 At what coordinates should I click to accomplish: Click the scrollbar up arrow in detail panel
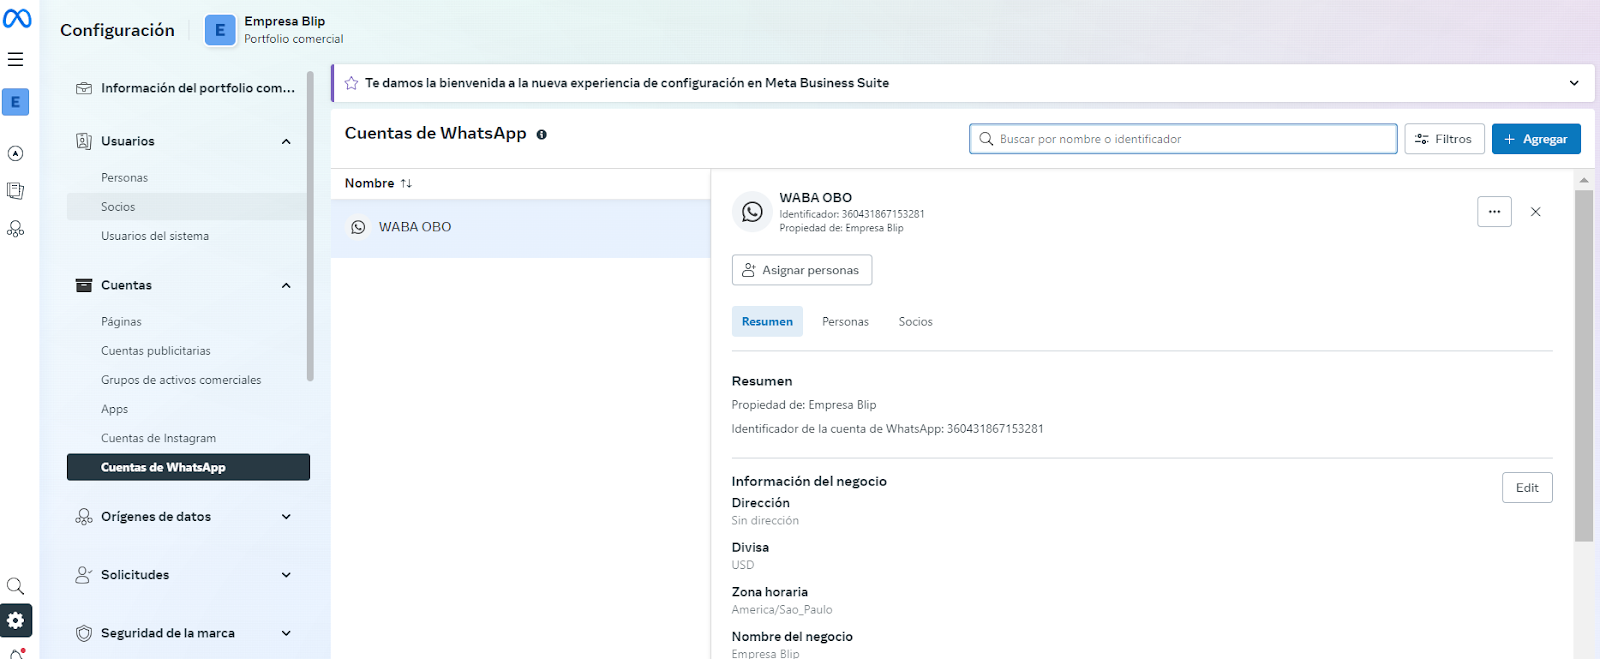pos(1584,181)
